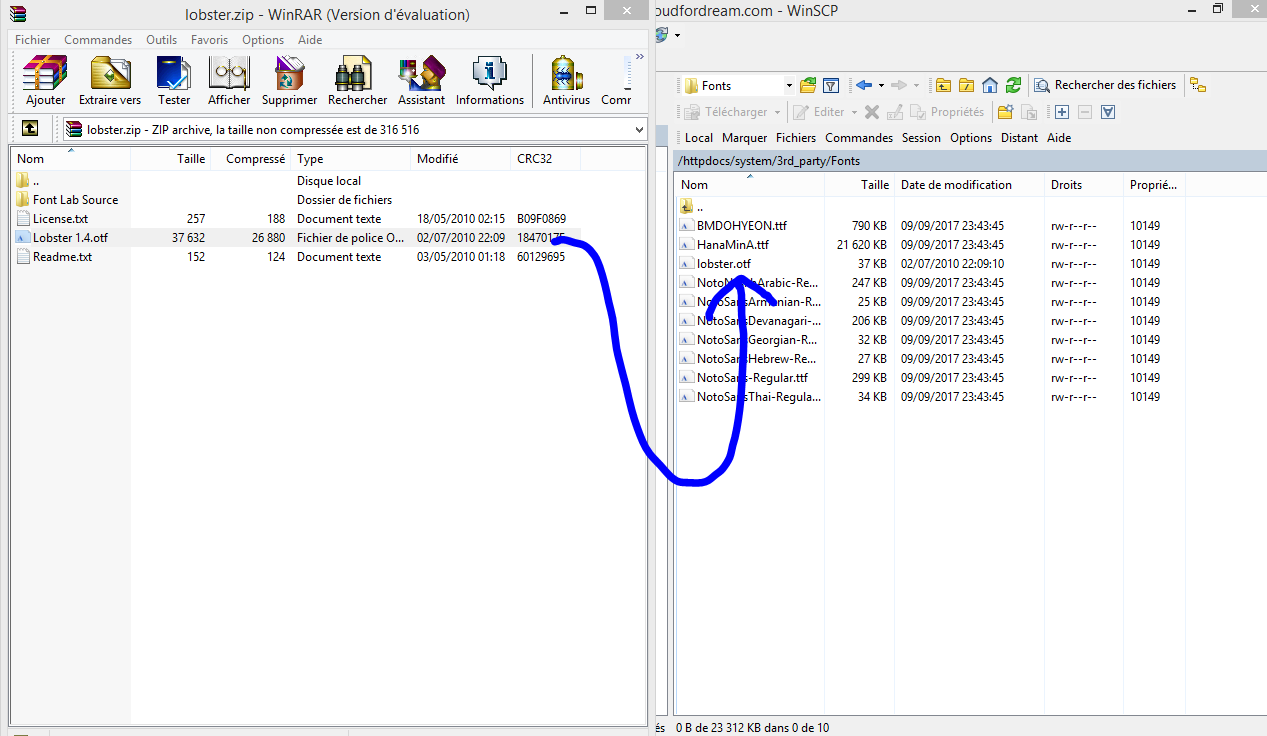This screenshot has width=1267, height=736.
Task: Open the Télécharger dropdown arrow
Action: 776,112
